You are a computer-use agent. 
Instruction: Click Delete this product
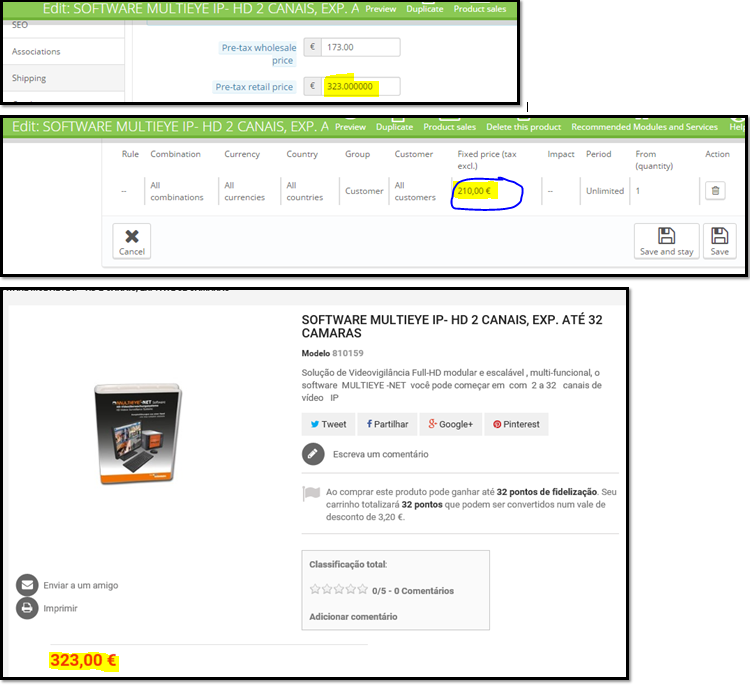pyautogui.click(x=523, y=127)
